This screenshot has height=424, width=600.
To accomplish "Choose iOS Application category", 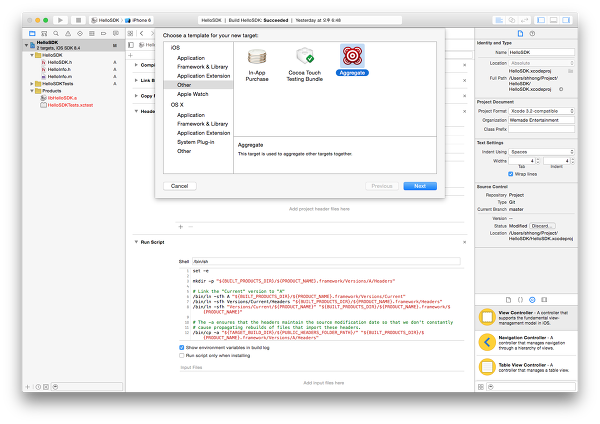I will click(191, 58).
